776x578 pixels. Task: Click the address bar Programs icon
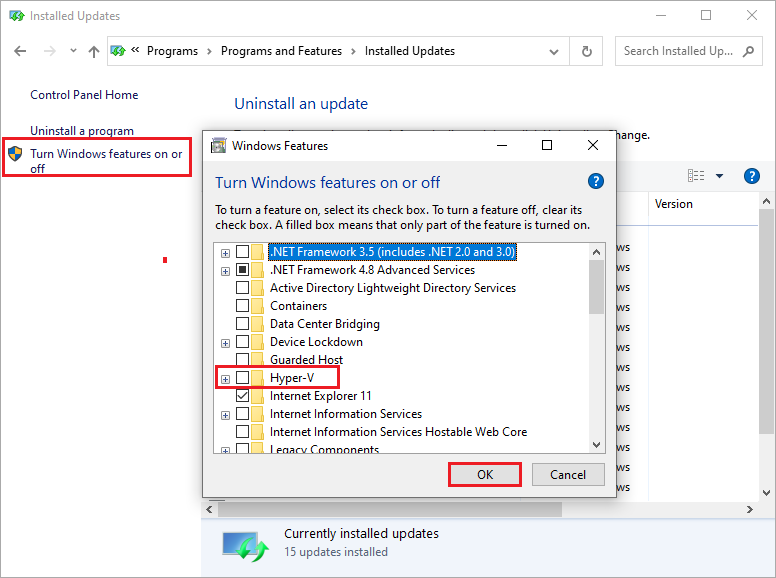pos(118,51)
